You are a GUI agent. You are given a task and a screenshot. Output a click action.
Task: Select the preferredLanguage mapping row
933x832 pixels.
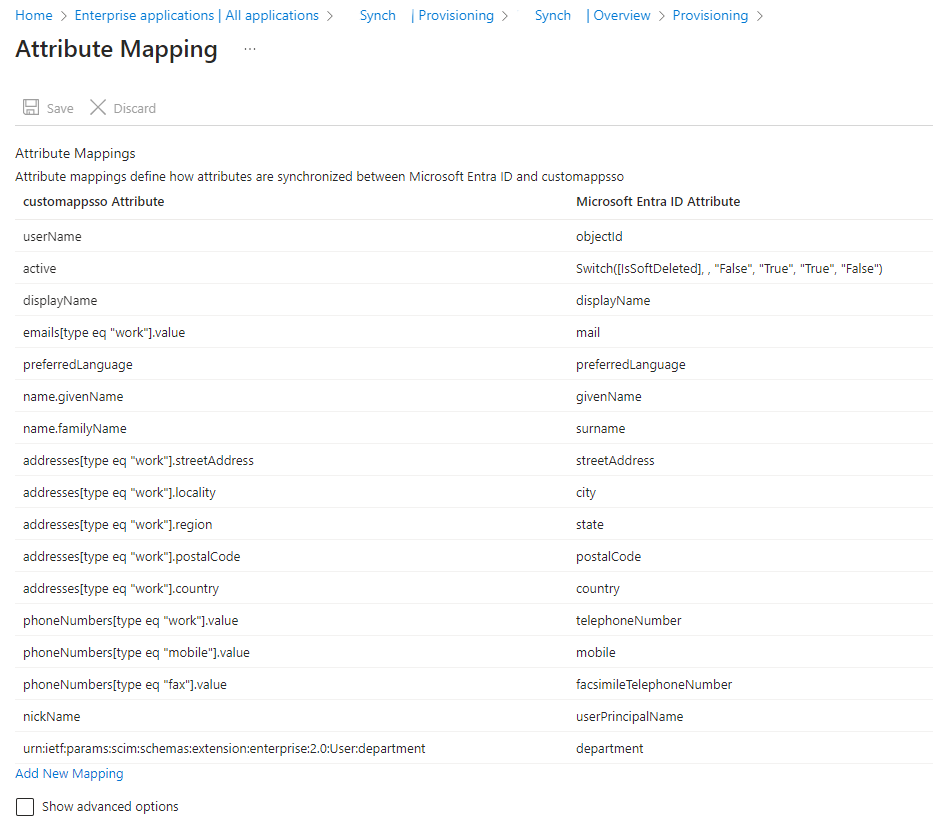pos(78,365)
